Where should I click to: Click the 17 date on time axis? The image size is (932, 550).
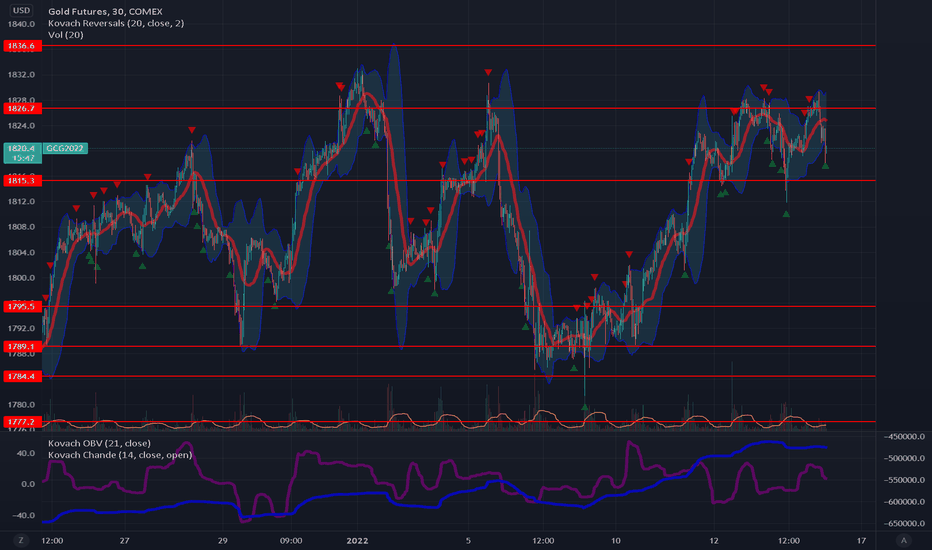861,540
